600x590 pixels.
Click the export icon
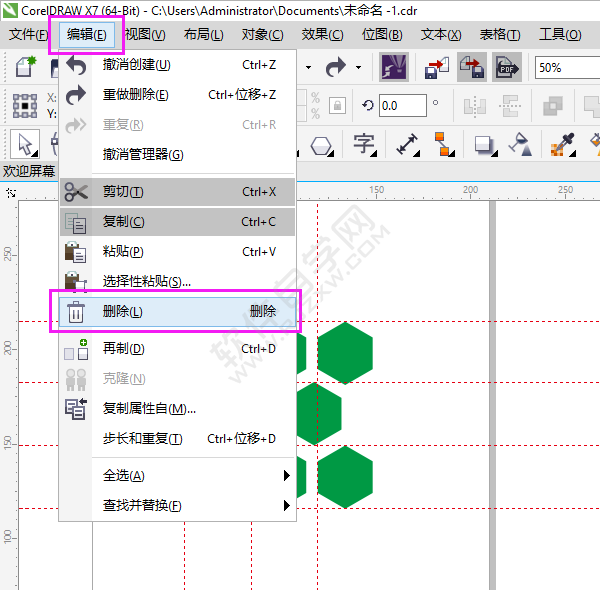pyautogui.click(x=472, y=67)
